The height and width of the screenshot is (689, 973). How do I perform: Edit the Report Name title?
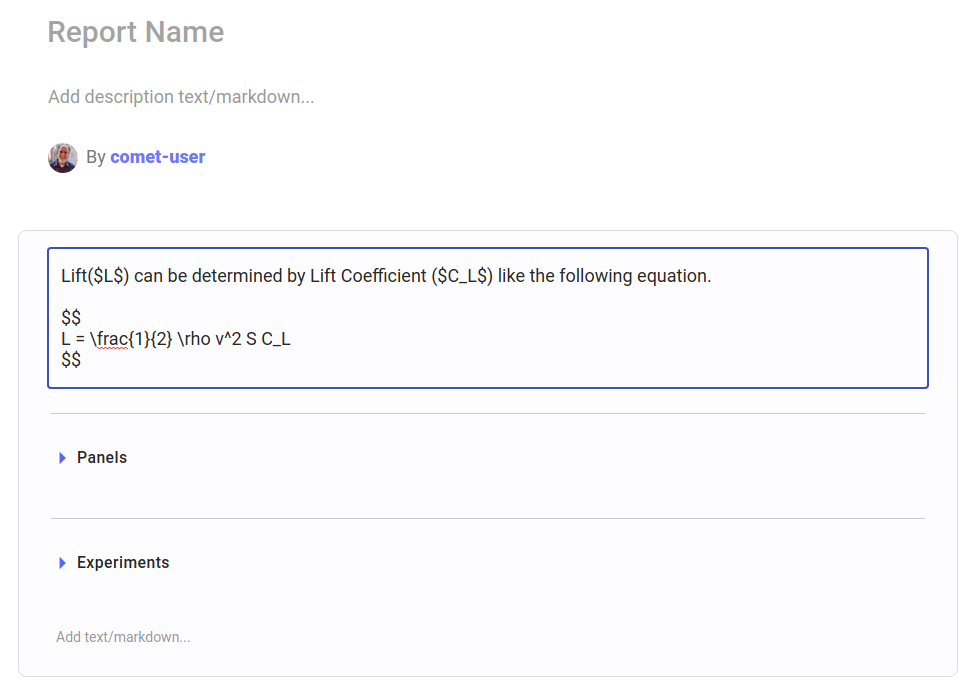coord(136,33)
